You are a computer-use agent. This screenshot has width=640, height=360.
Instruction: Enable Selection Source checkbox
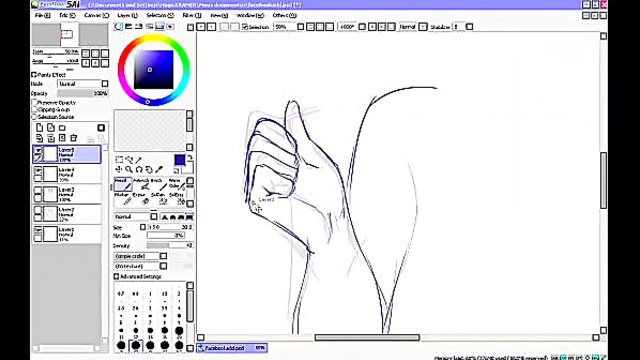(34, 117)
